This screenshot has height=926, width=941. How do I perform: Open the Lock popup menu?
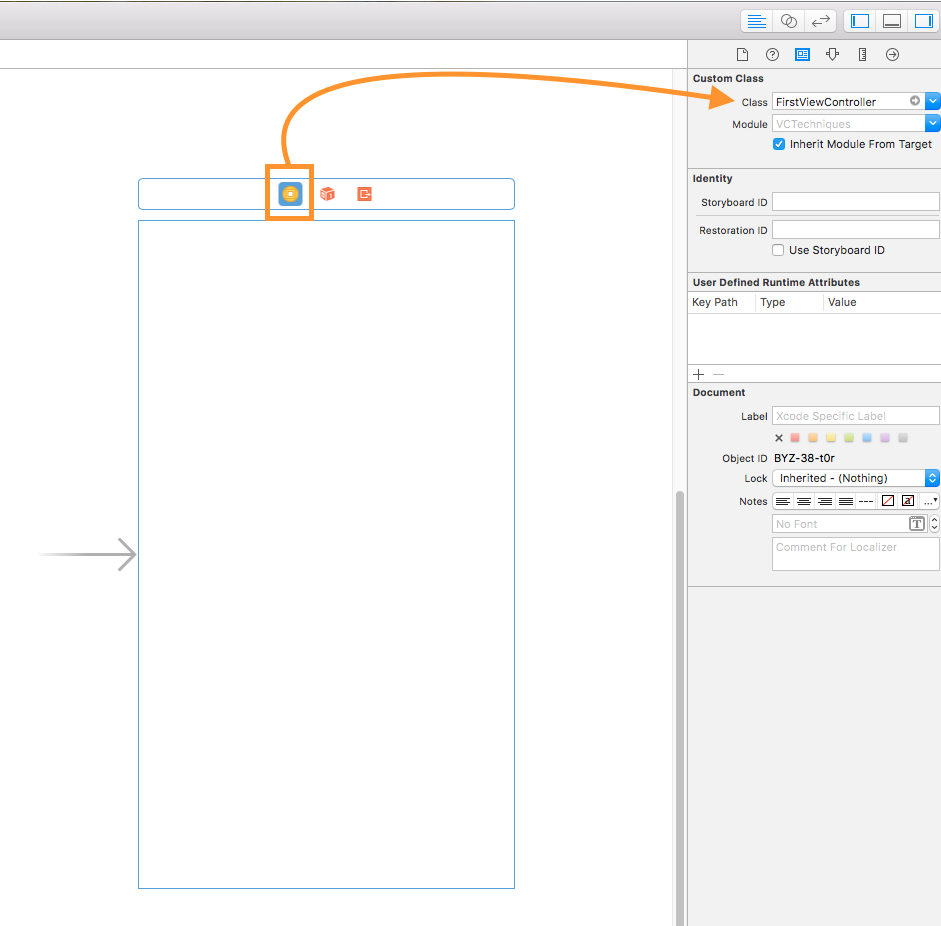(x=856, y=478)
